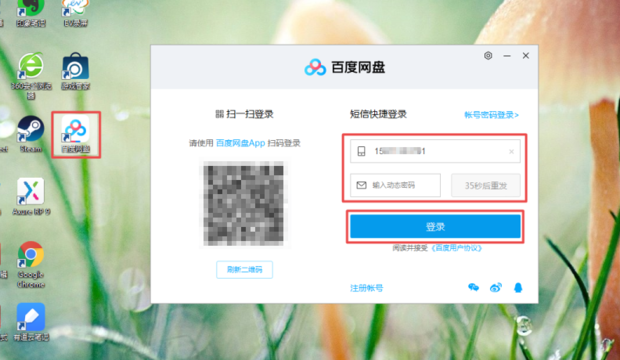Click the 短信快捷登录 heading
620x360 pixels.
[378, 114]
